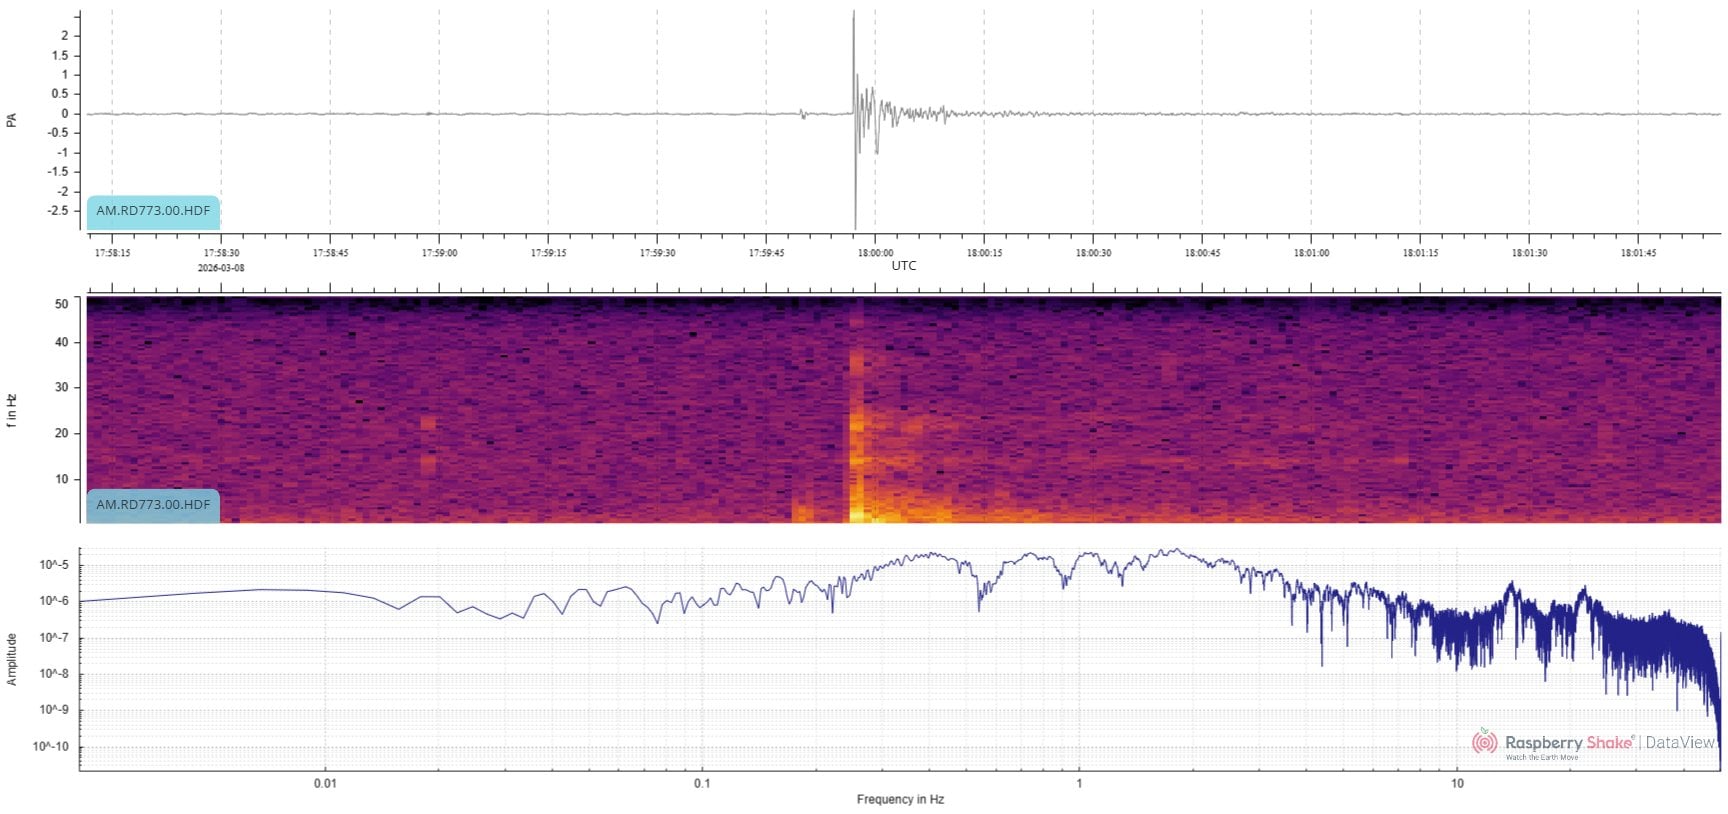This screenshot has height=814, width=1728.
Task: Click the 0.01 frequency axis label
Action: coord(325,783)
